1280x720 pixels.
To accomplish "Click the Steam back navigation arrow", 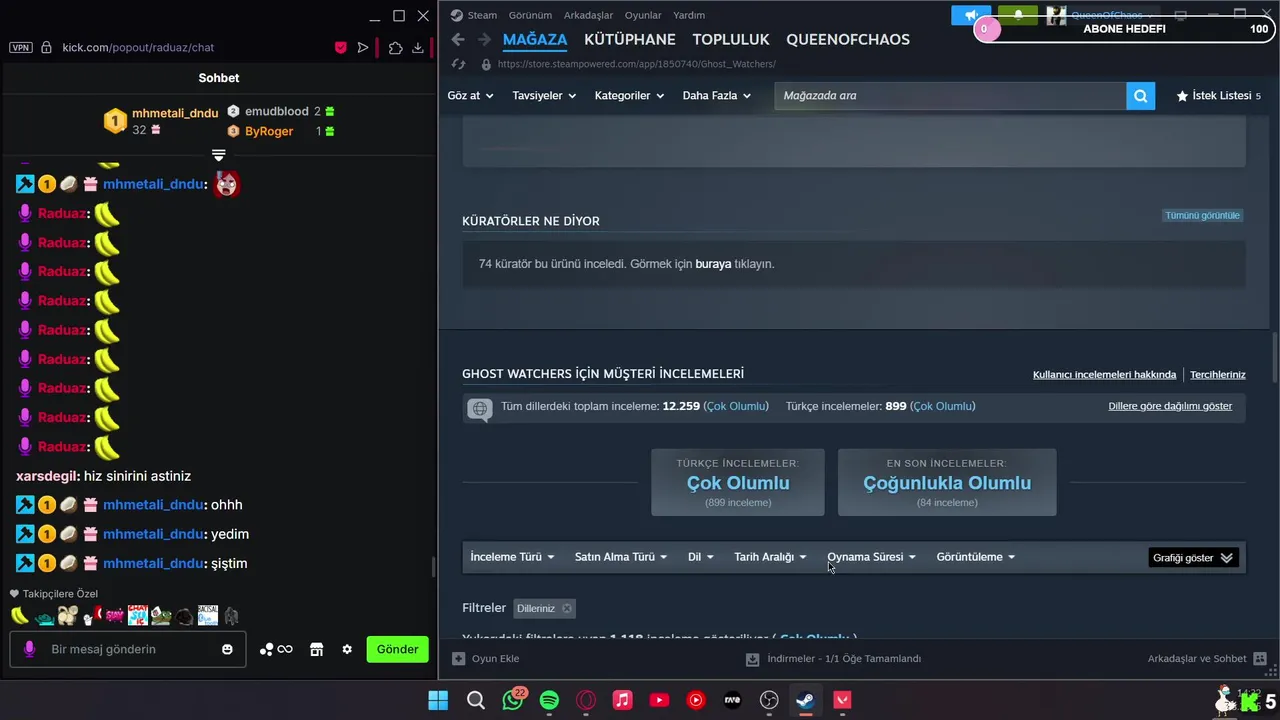I will 458,40.
